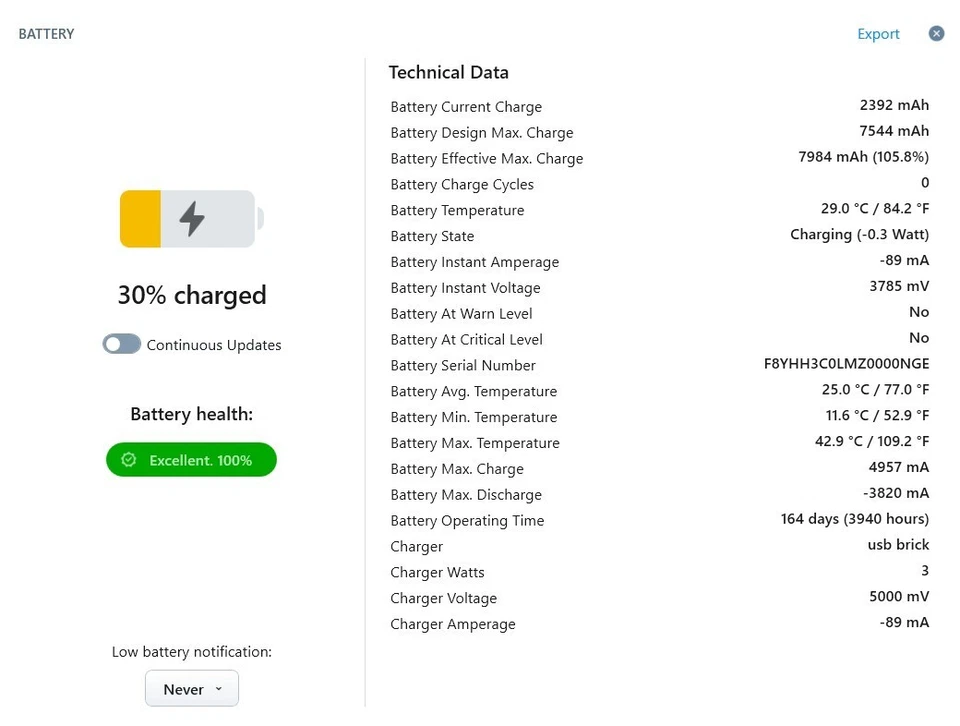This screenshot has width=960, height=726.
Task: Click the 30% charged text
Action: click(x=191, y=295)
